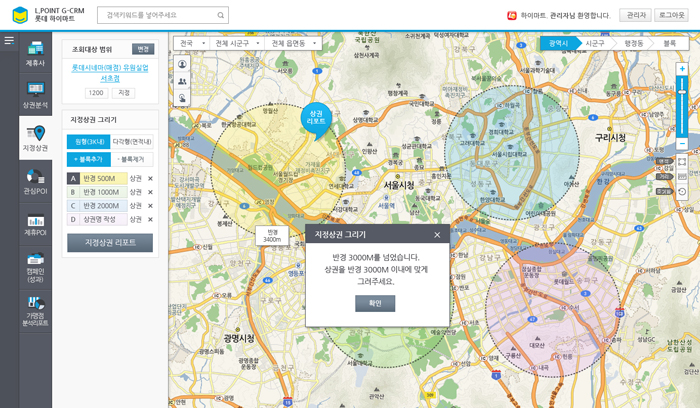This screenshot has width=700, height=408.
Task: Click the 변경 button in 조회대상 범위
Action: coord(143,49)
